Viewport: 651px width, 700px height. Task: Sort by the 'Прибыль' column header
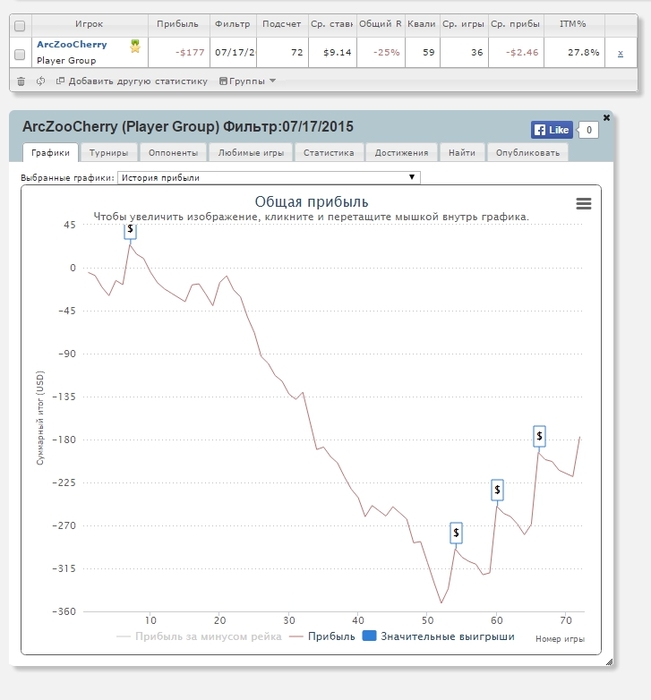click(178, 24)
